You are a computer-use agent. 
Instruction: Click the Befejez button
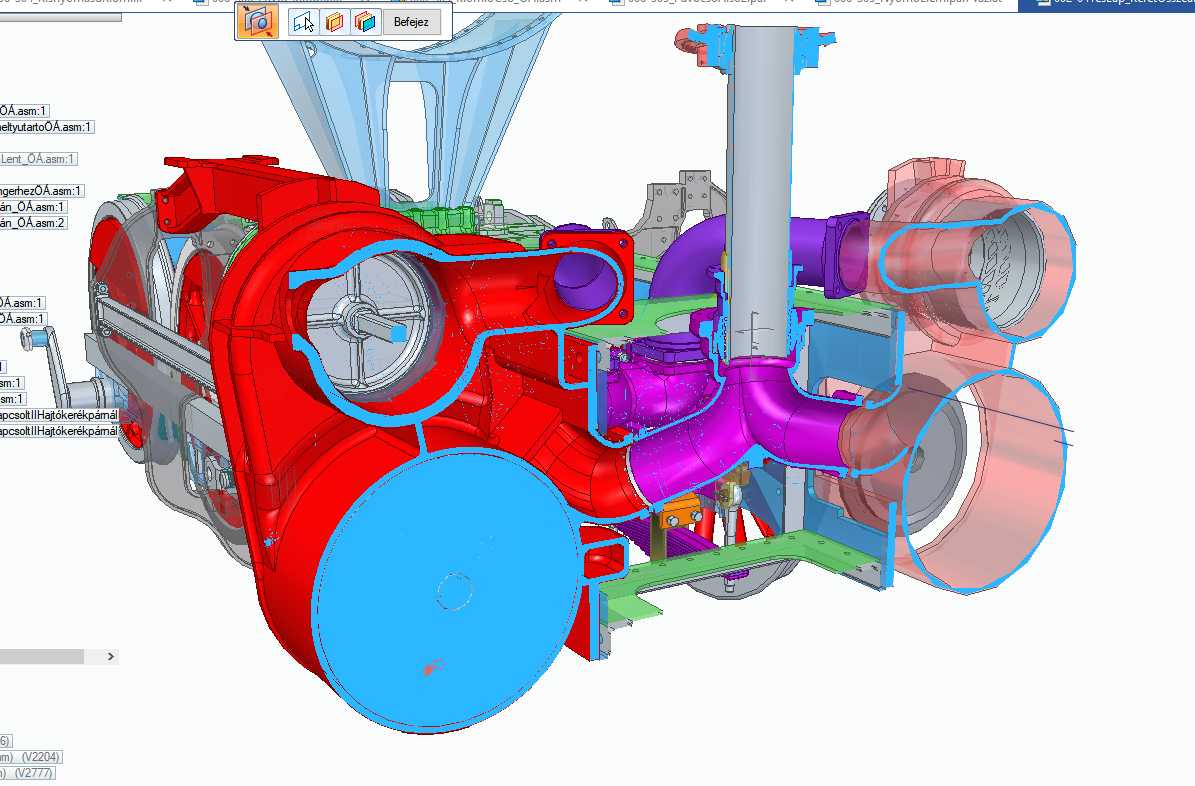[411, 22]
